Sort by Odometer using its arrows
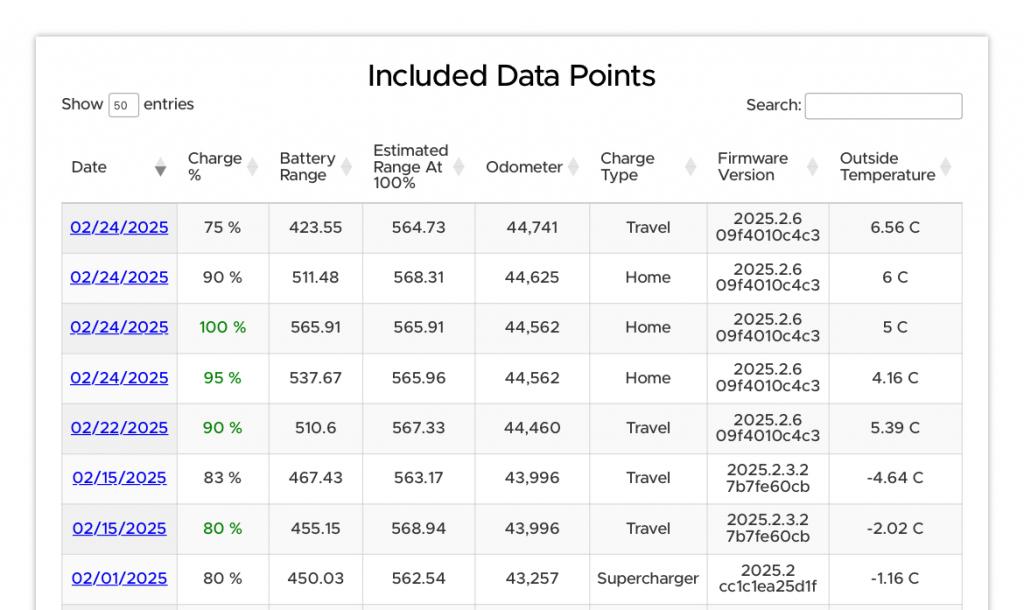The image size is (1024, 610). click(573, 167)
